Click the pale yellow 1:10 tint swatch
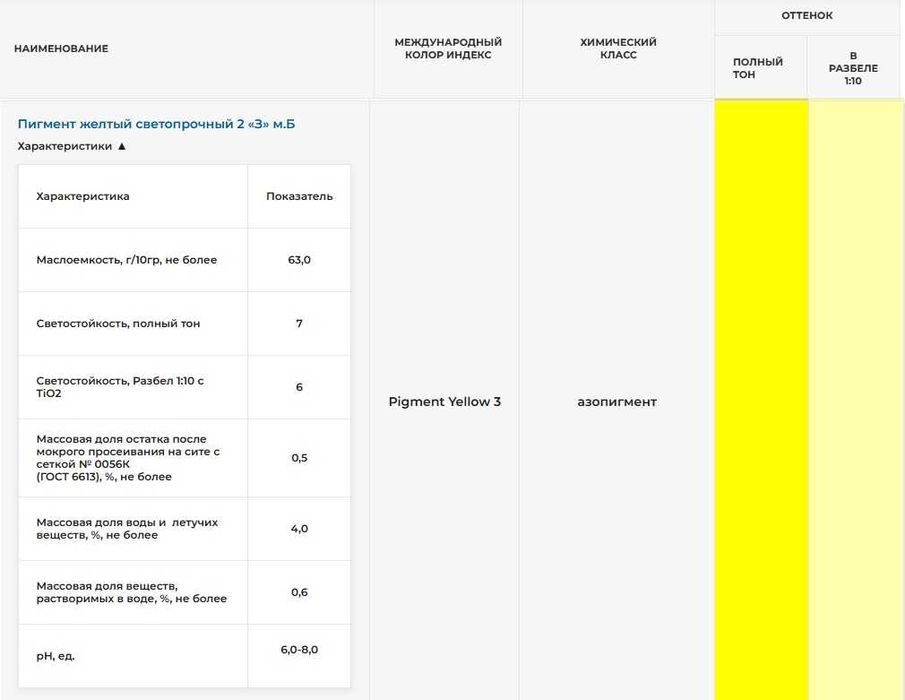This screenshot has width=905, height=700. pos(857,399)
